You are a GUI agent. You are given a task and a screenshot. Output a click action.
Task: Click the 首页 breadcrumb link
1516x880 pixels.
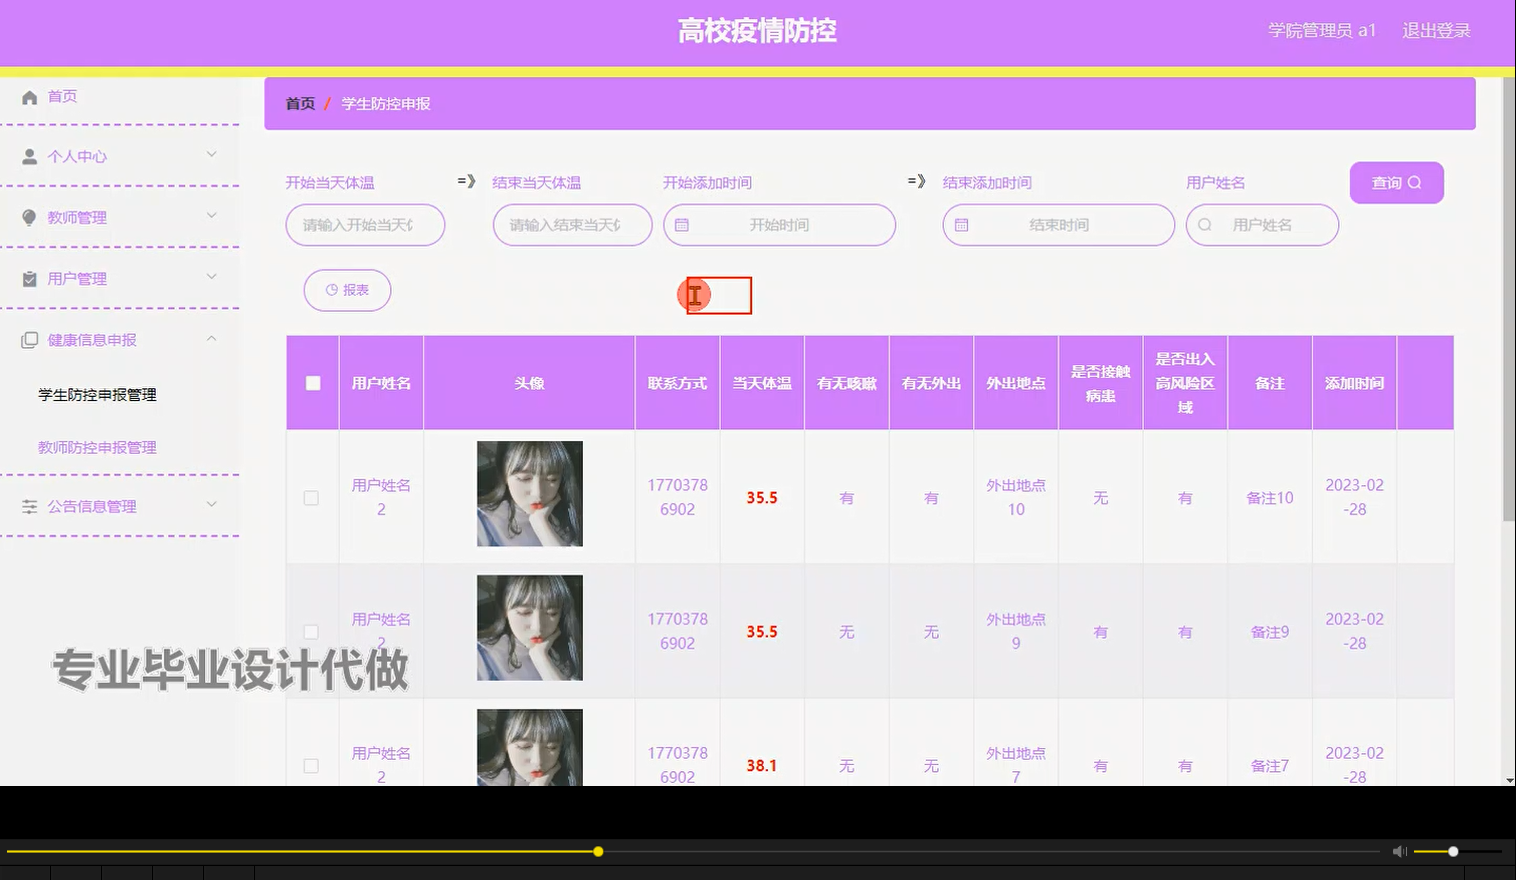point(300,104)
